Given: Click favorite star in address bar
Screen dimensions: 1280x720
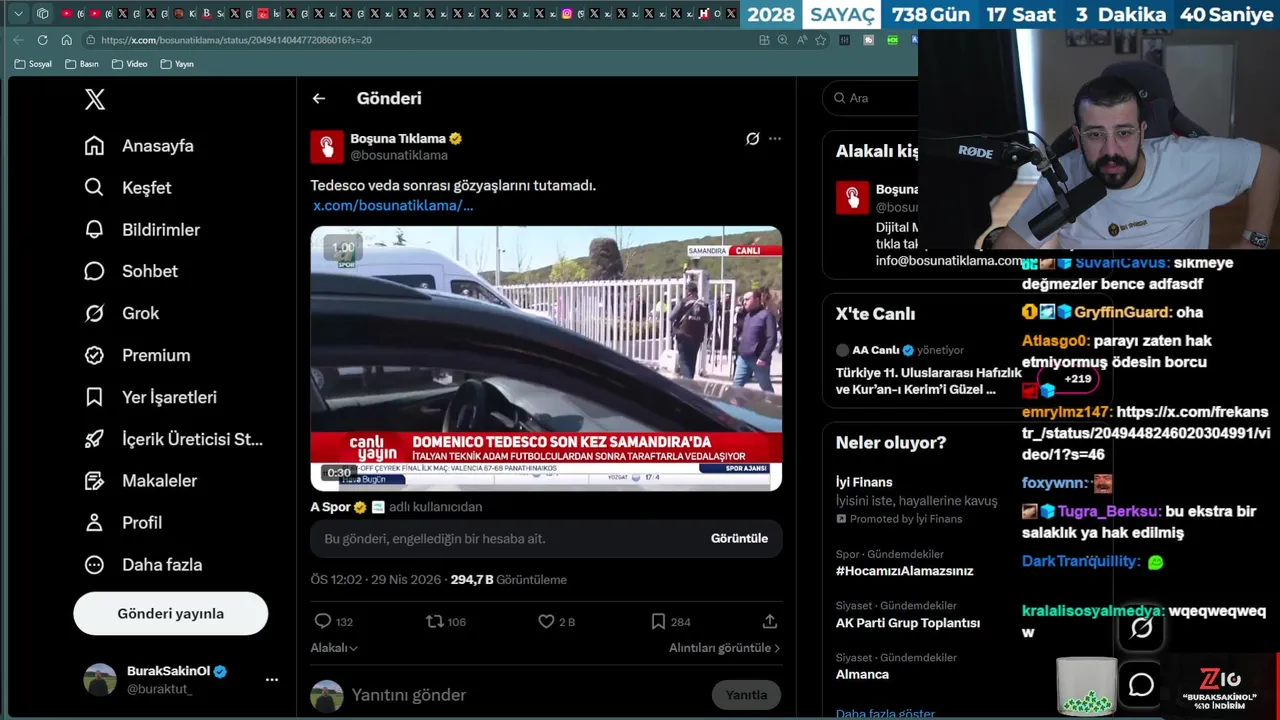Looking at the screenshot, I should click(821, 40).
